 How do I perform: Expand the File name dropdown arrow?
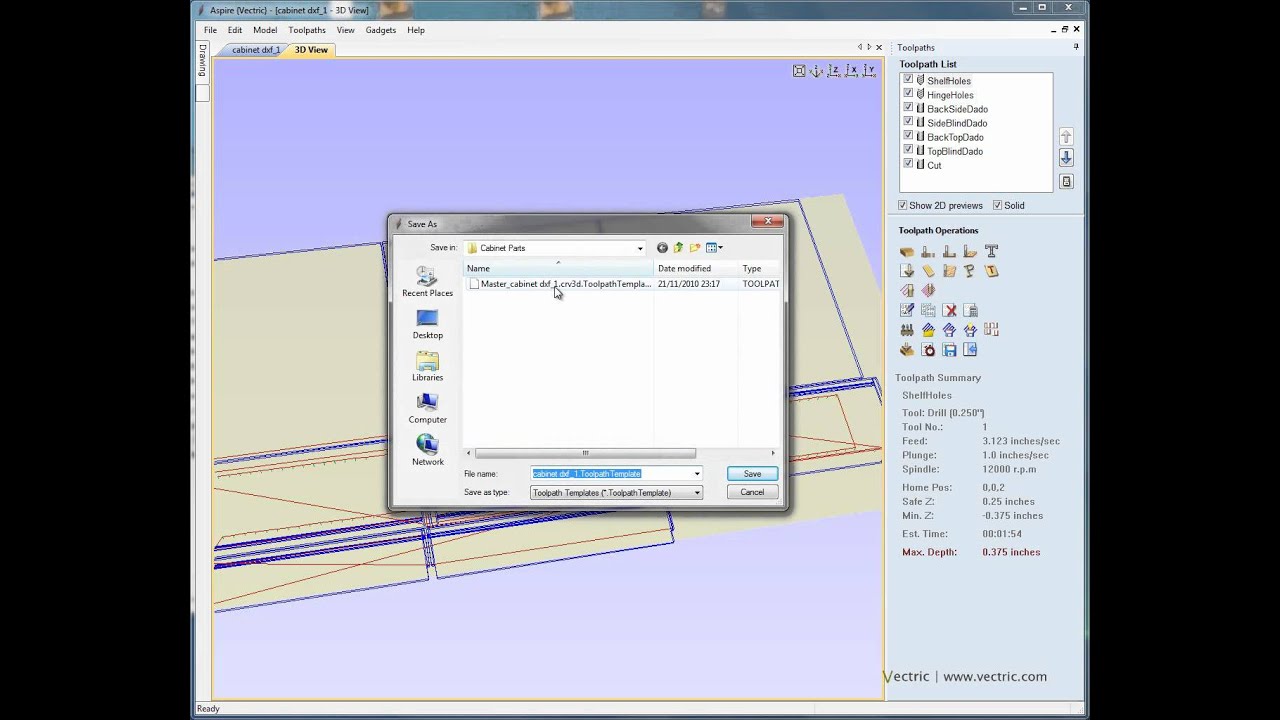click(x=697, y=474)
